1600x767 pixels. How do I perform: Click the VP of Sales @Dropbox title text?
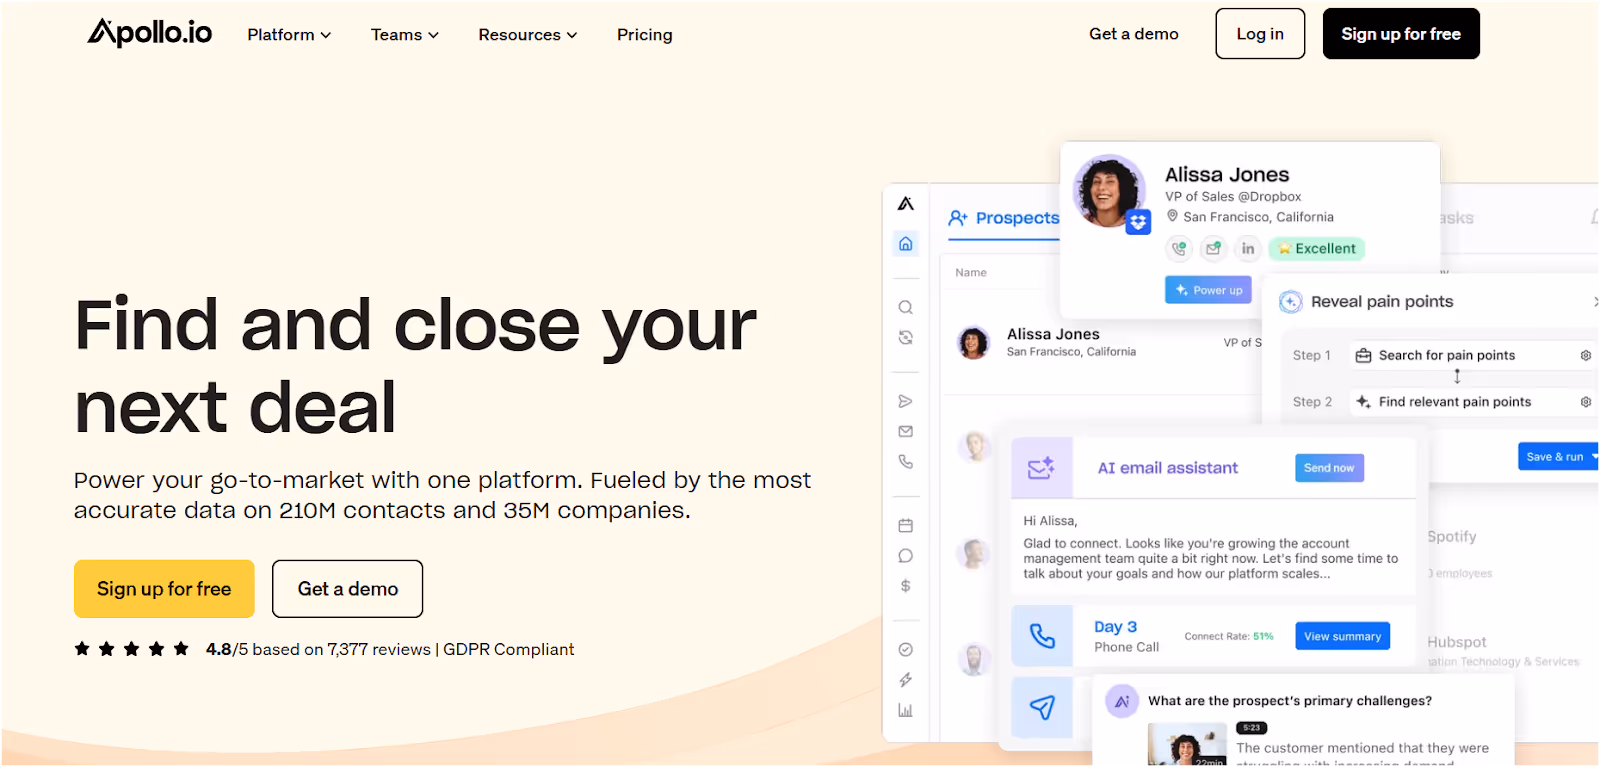click(x=1233, y=196)
